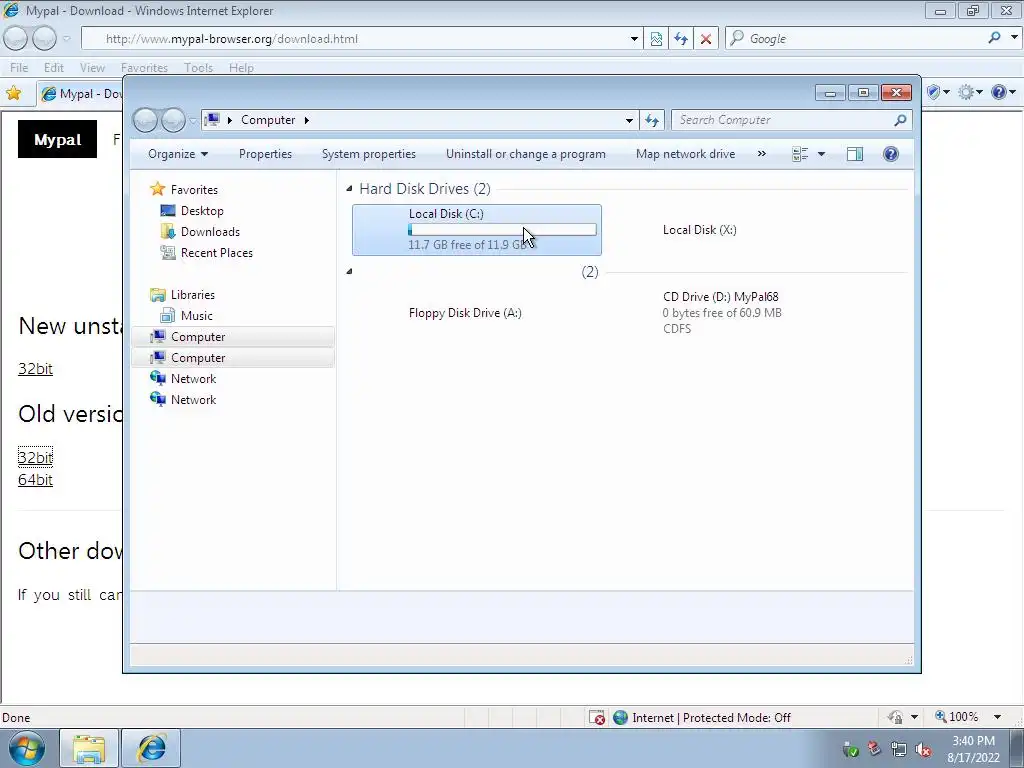Open the IE Safety shield menu
The image size is (1024, 768).
coord(938,93)
